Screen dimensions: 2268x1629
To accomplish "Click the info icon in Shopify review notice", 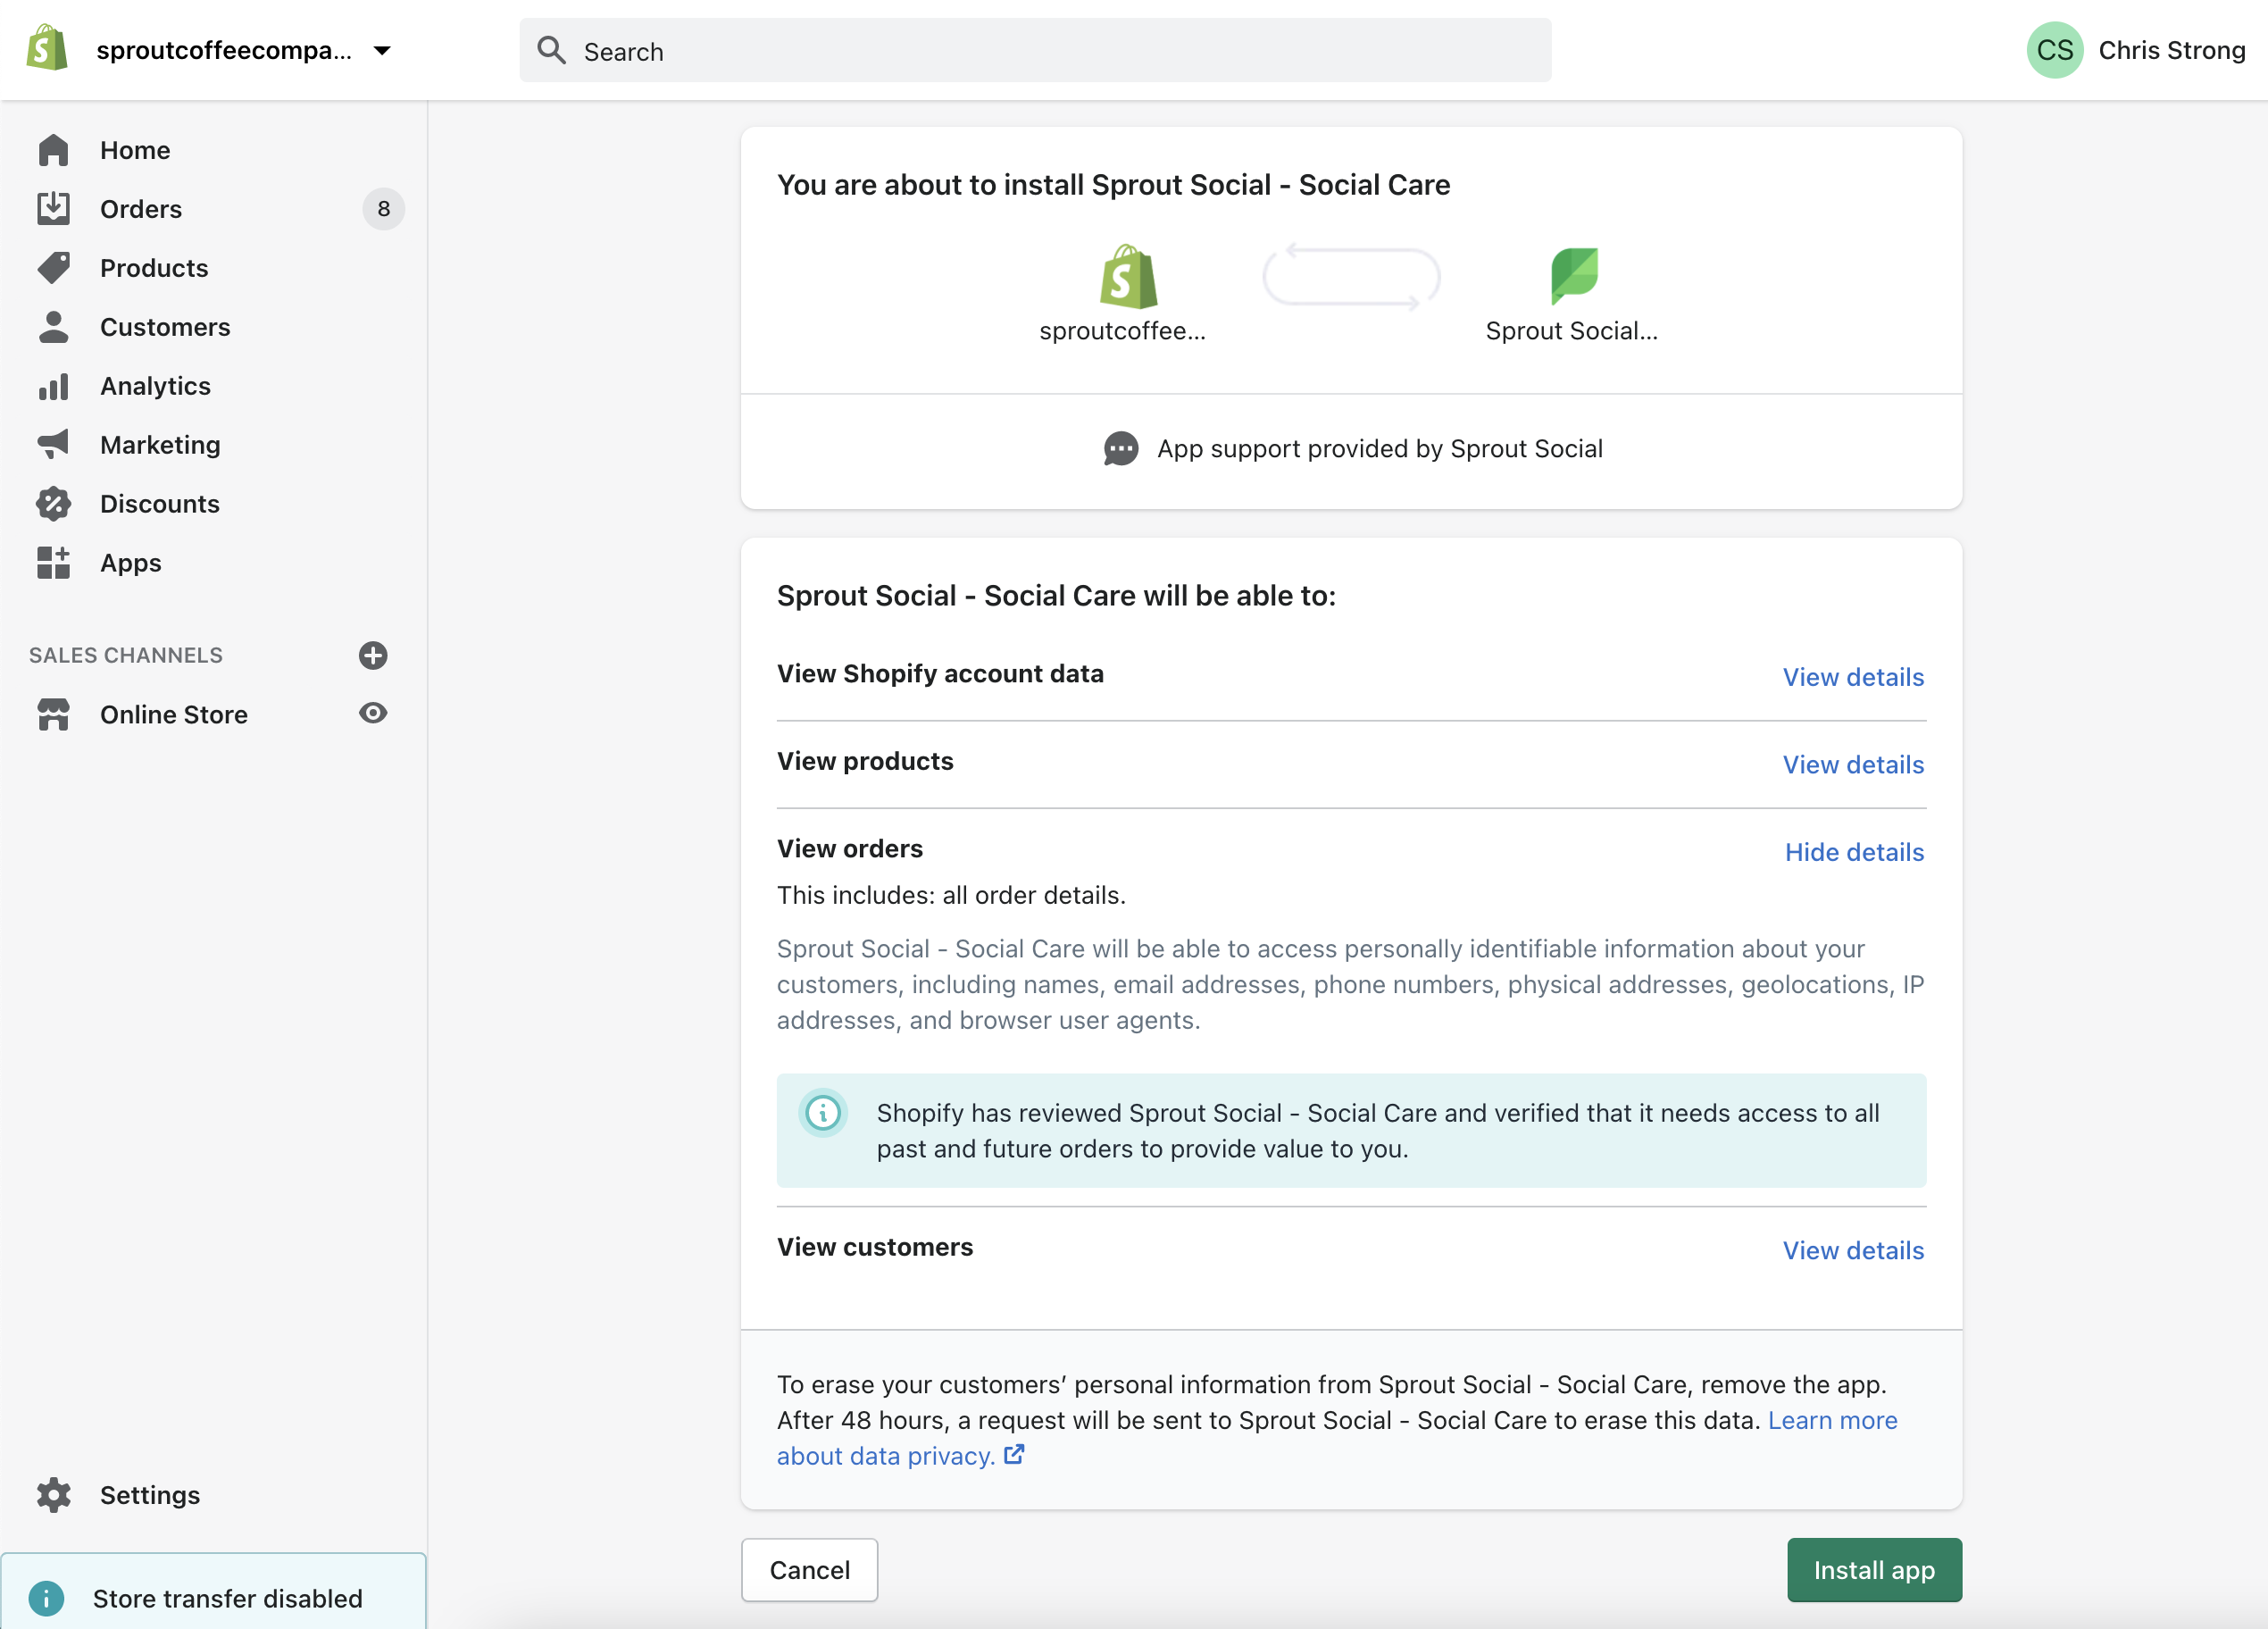I will (x=823, y=1112).
